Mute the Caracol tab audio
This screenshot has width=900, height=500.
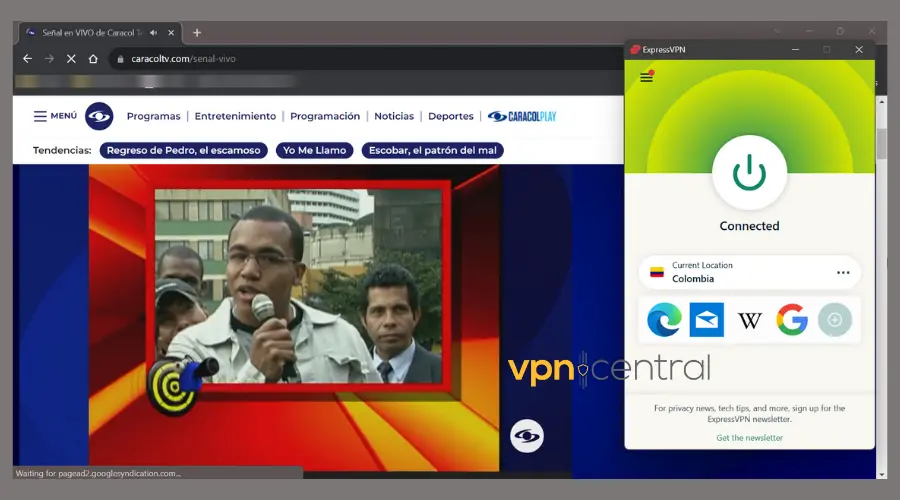[153, 33]
